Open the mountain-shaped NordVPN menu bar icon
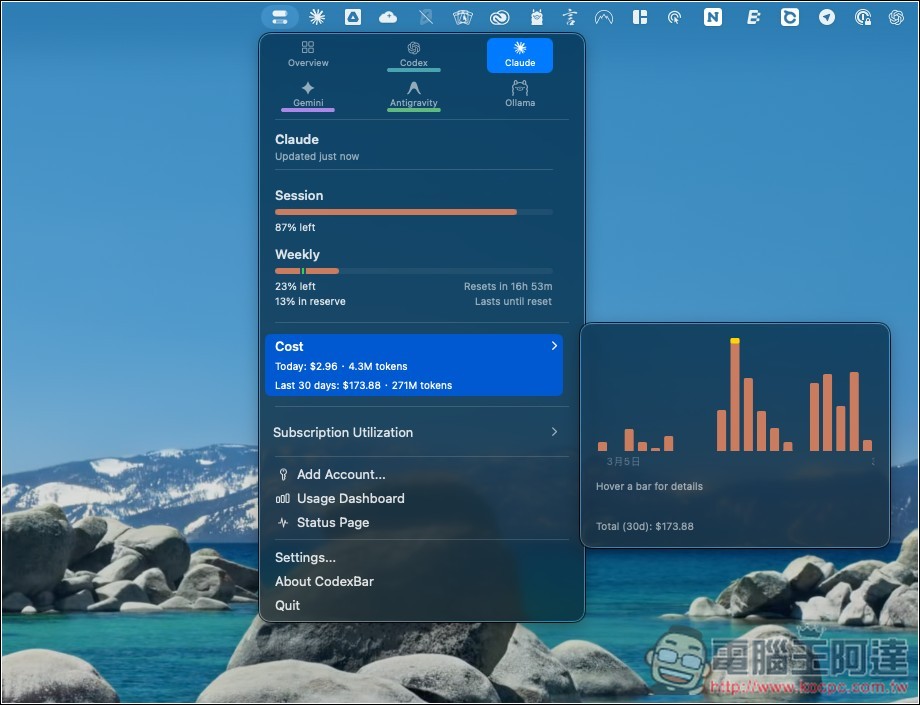The image size is (920, 705). [604, 18]
